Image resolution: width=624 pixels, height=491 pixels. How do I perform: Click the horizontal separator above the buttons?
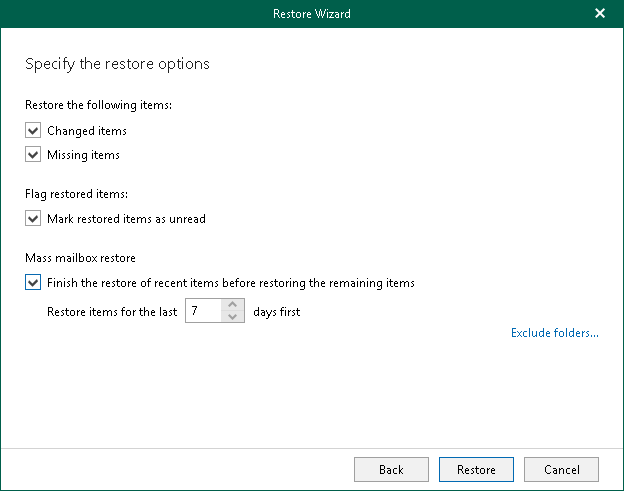[312, 447]
